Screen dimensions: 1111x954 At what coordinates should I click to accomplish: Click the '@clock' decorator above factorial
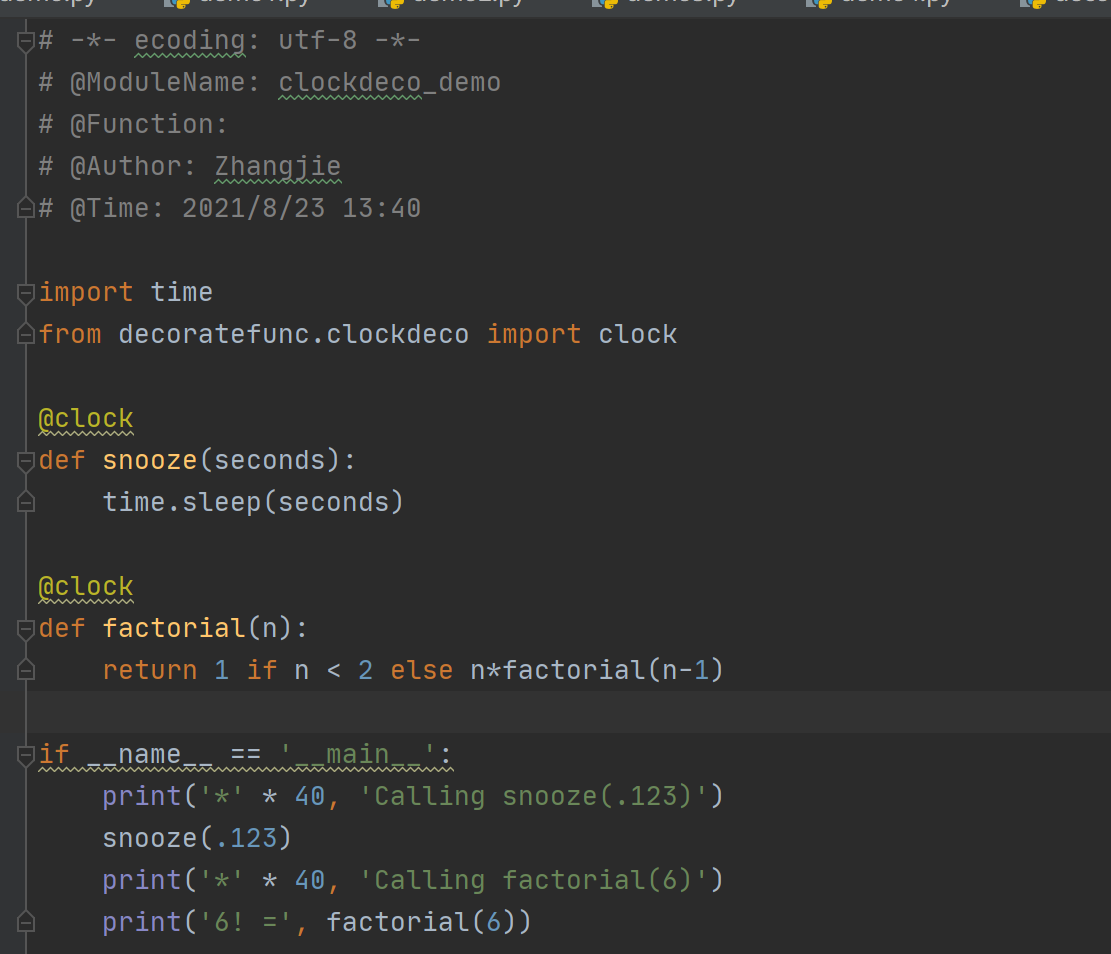pos(86,587)
